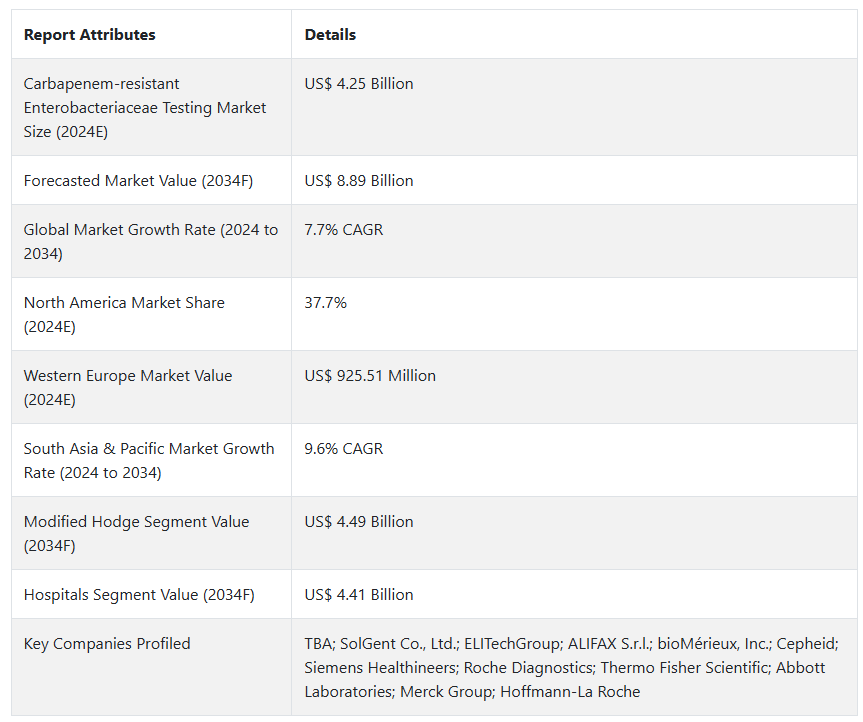The width and height of the screenshot is (863, 722).
Task: Select South Asia & Pacific Growth Rate cell
Action: click(x=149, y=460)
